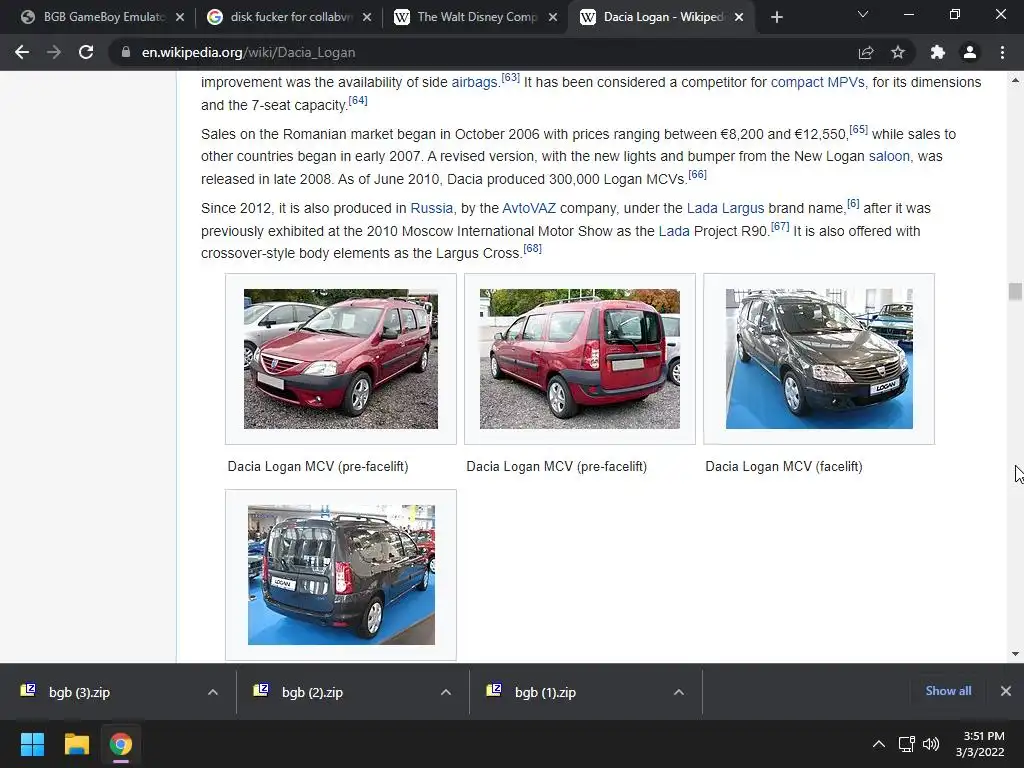Screen dimensions: 1024x768
Task: Open File Explorer from taskbar
Action: 76,744
